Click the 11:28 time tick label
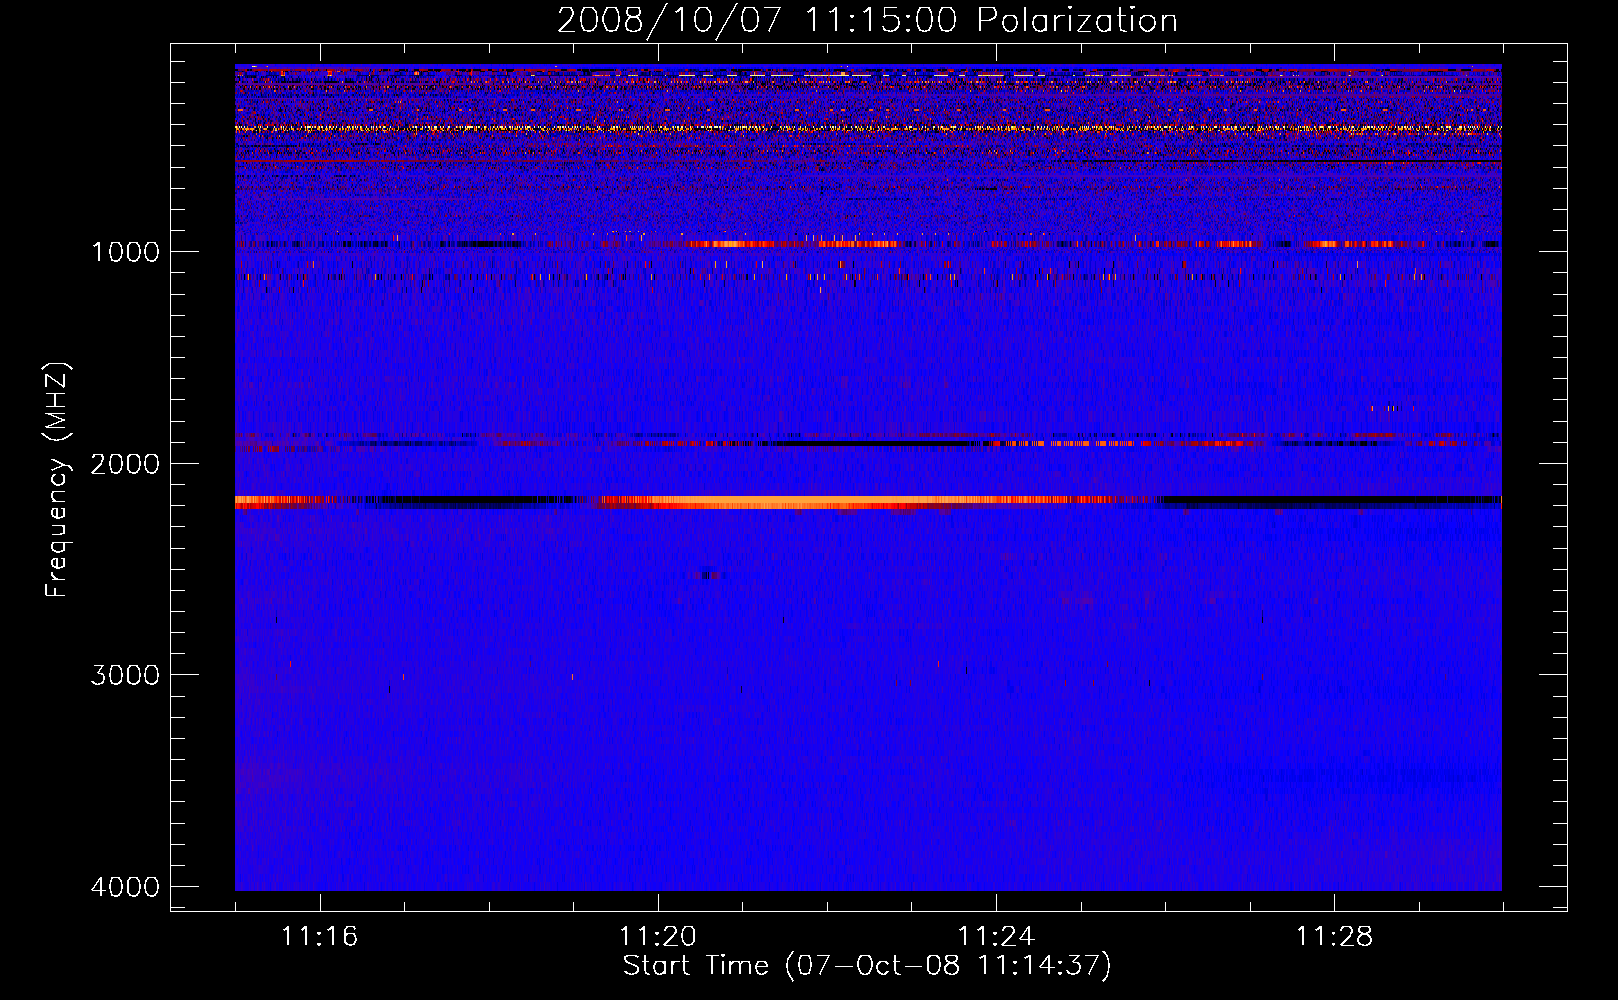1618x1000 pixels. pos(1335,936)
